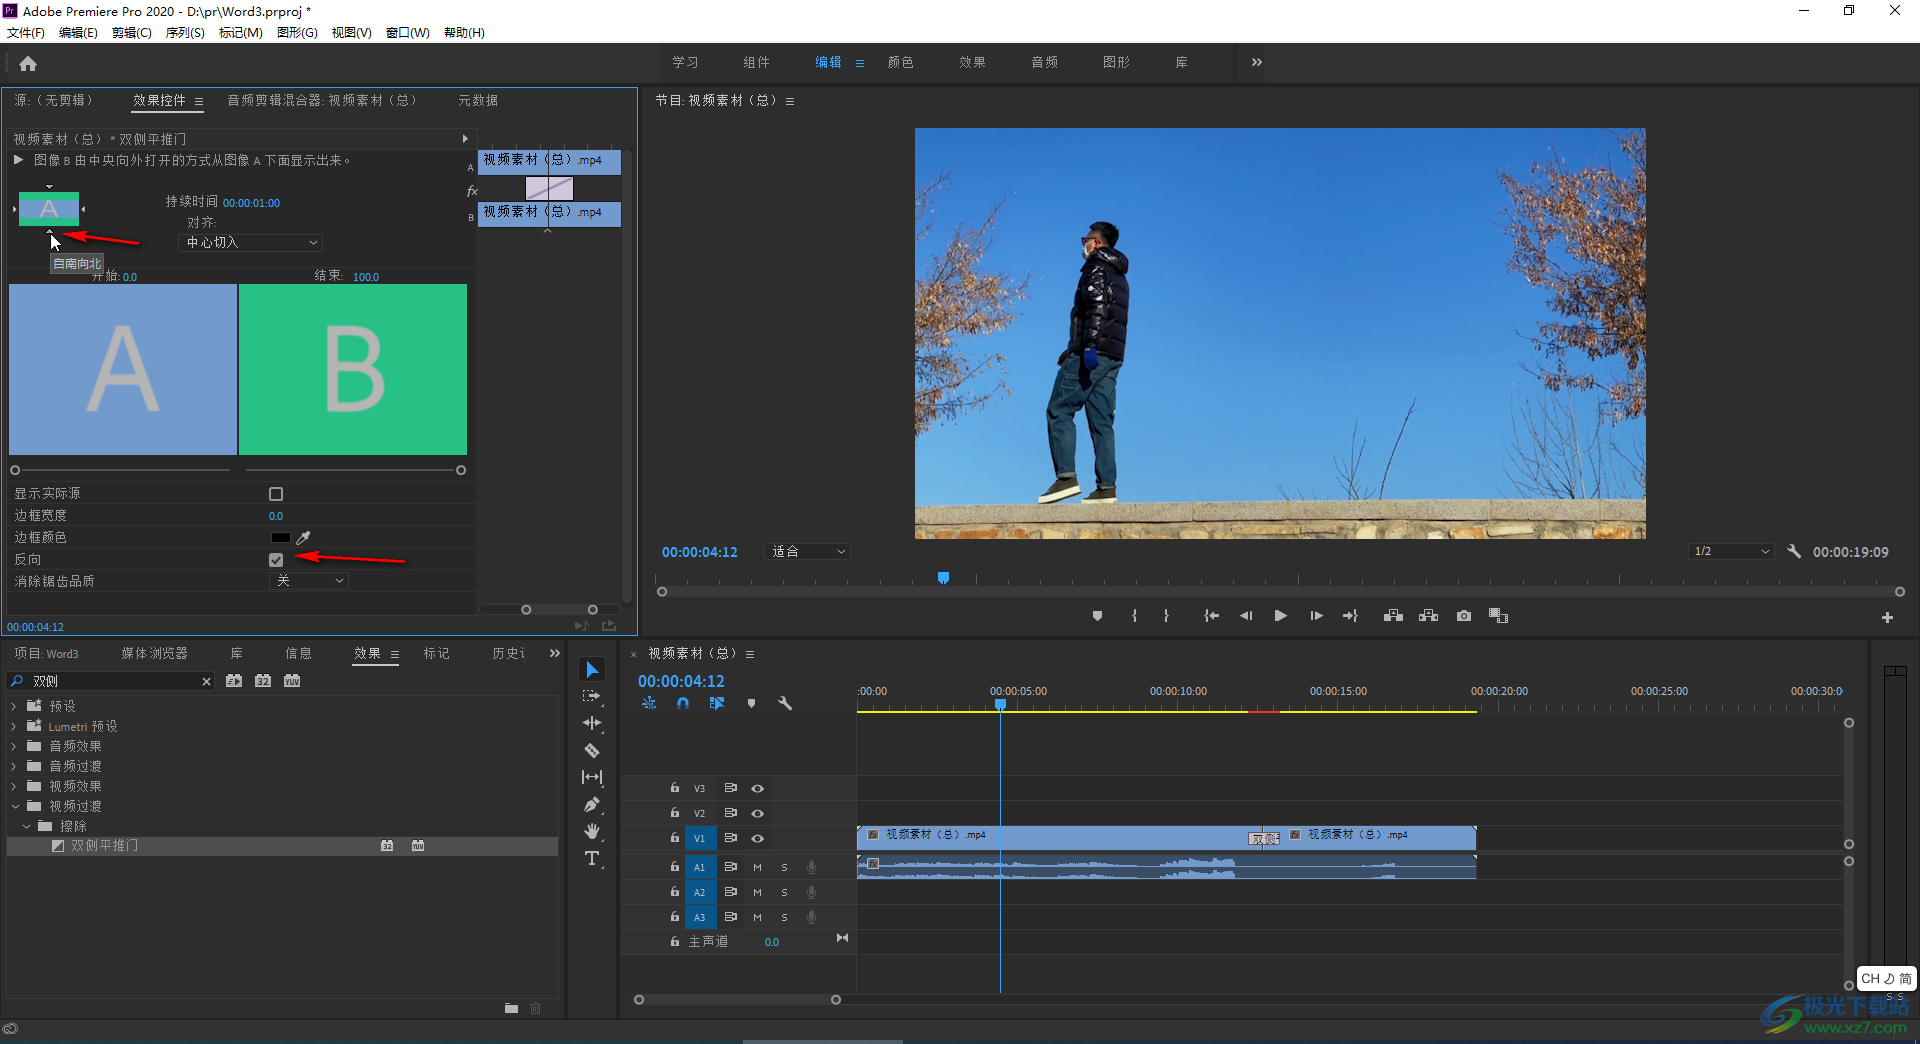Select the Hand tool
The width and height of the screenshot is (1920, 1044).
592,831
